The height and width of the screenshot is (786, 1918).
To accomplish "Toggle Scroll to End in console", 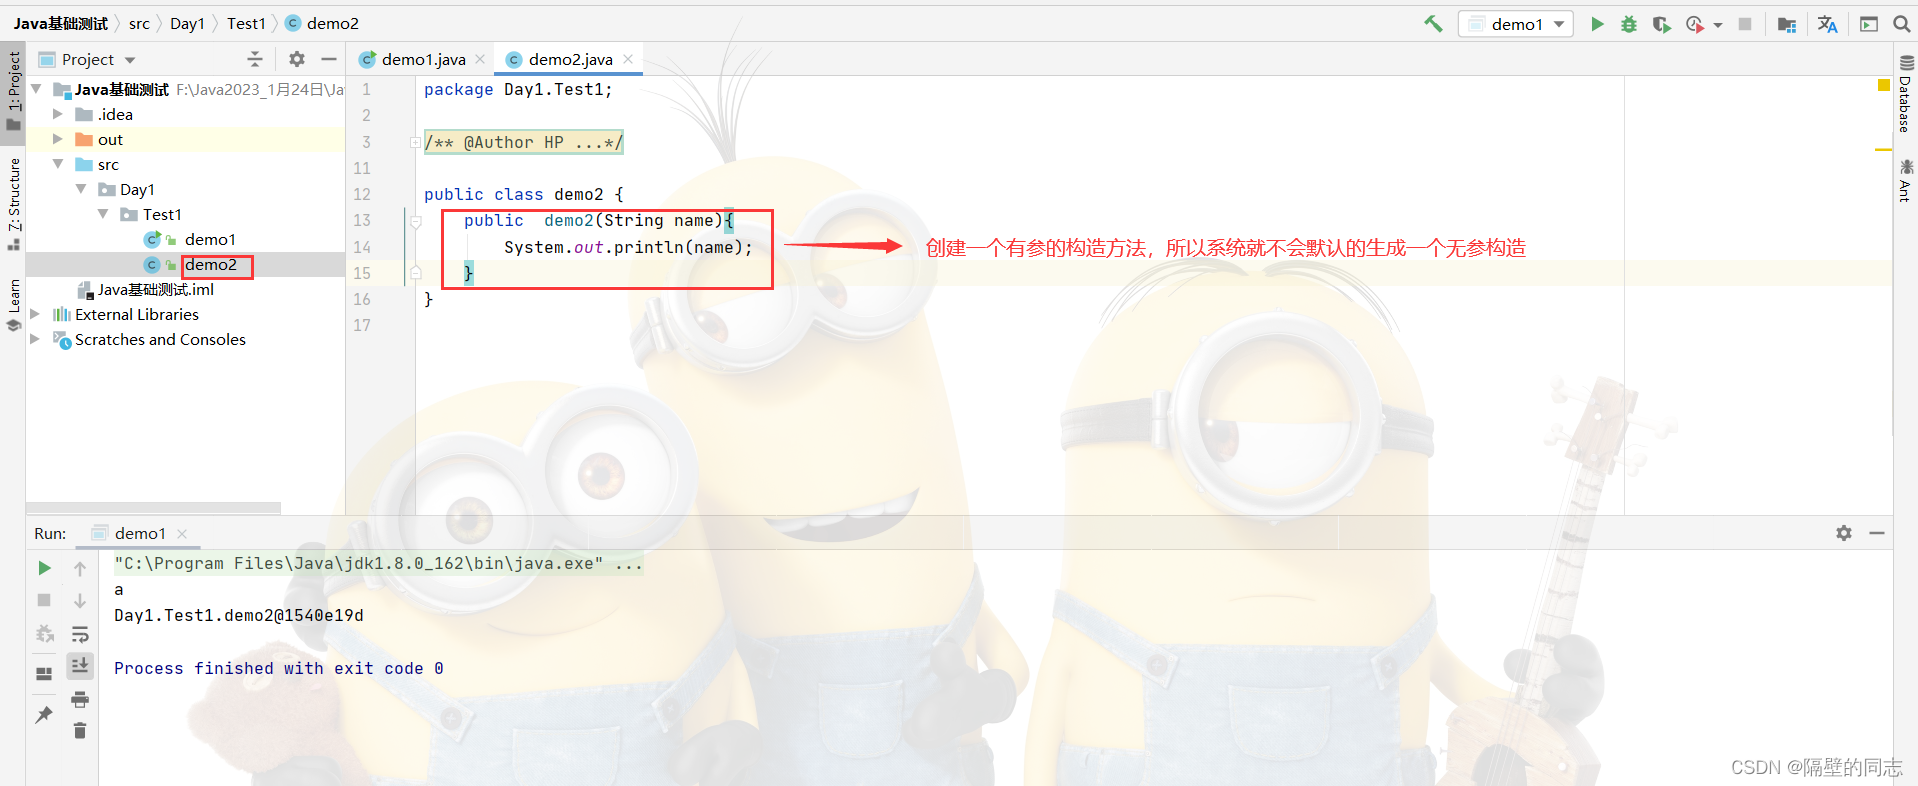I will point(80,665).
